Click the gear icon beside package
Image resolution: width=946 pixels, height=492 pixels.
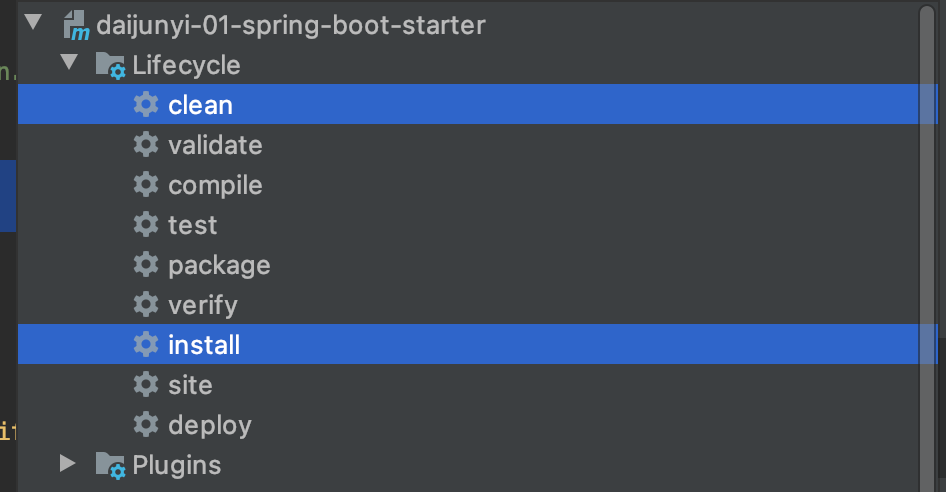point(146,264)
